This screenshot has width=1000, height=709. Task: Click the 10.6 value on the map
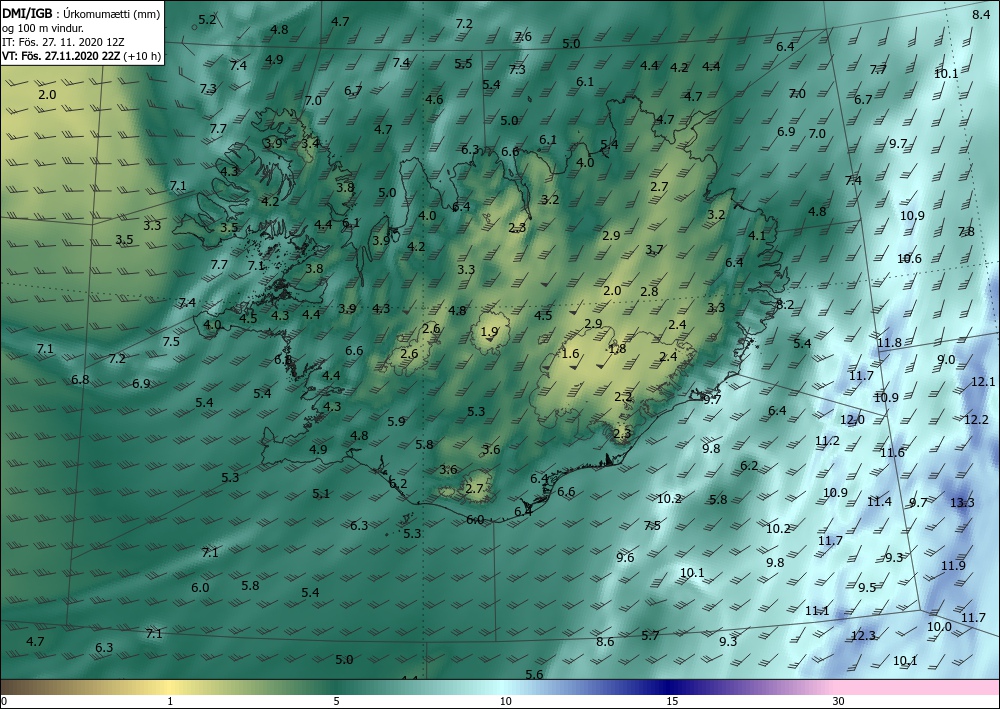[909, 258]
